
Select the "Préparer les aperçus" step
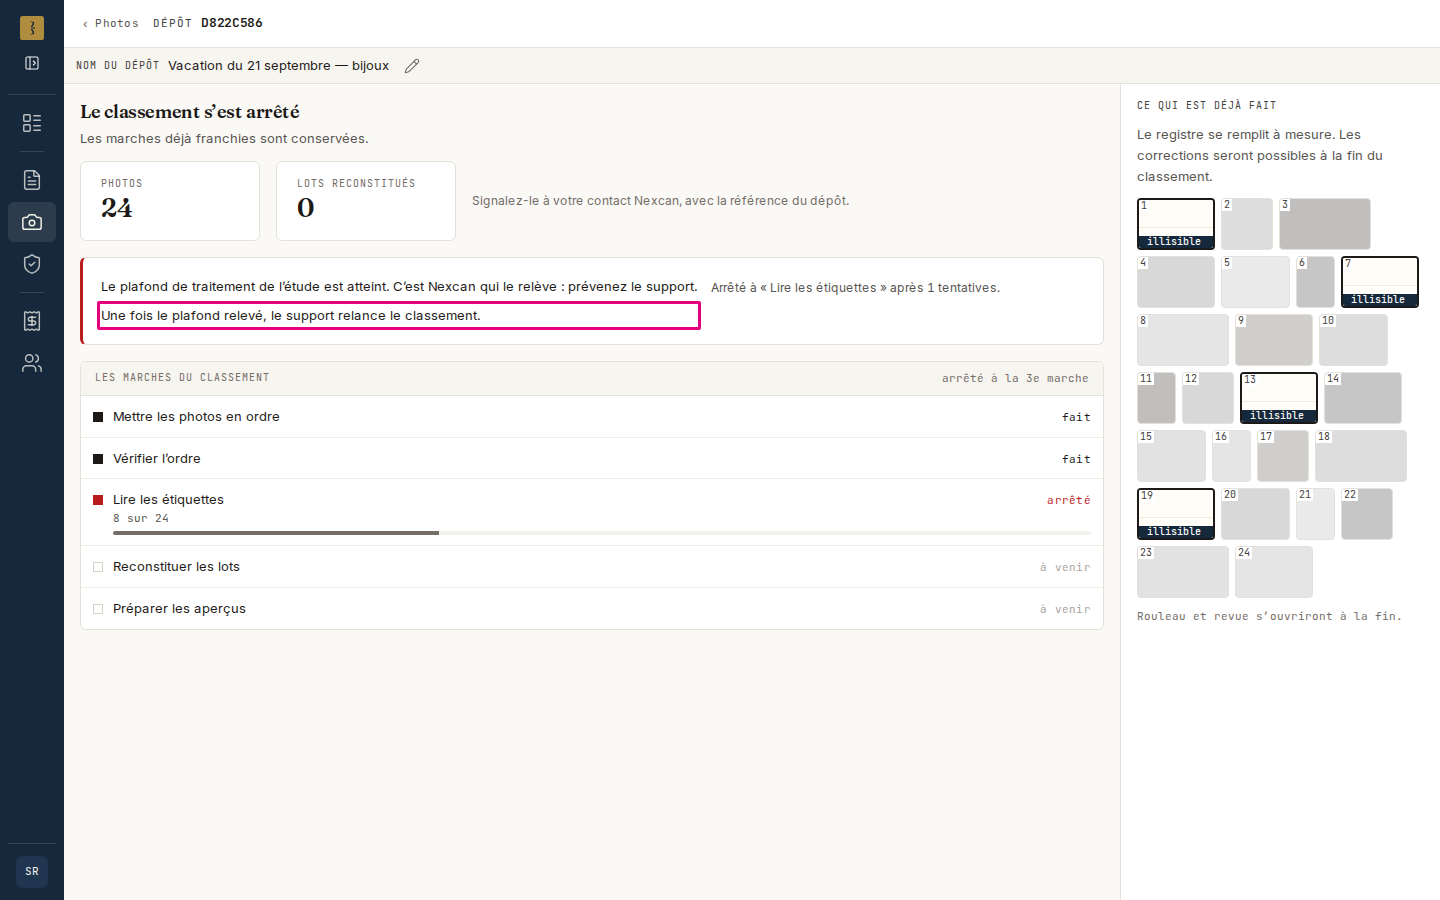coord(592,609)
